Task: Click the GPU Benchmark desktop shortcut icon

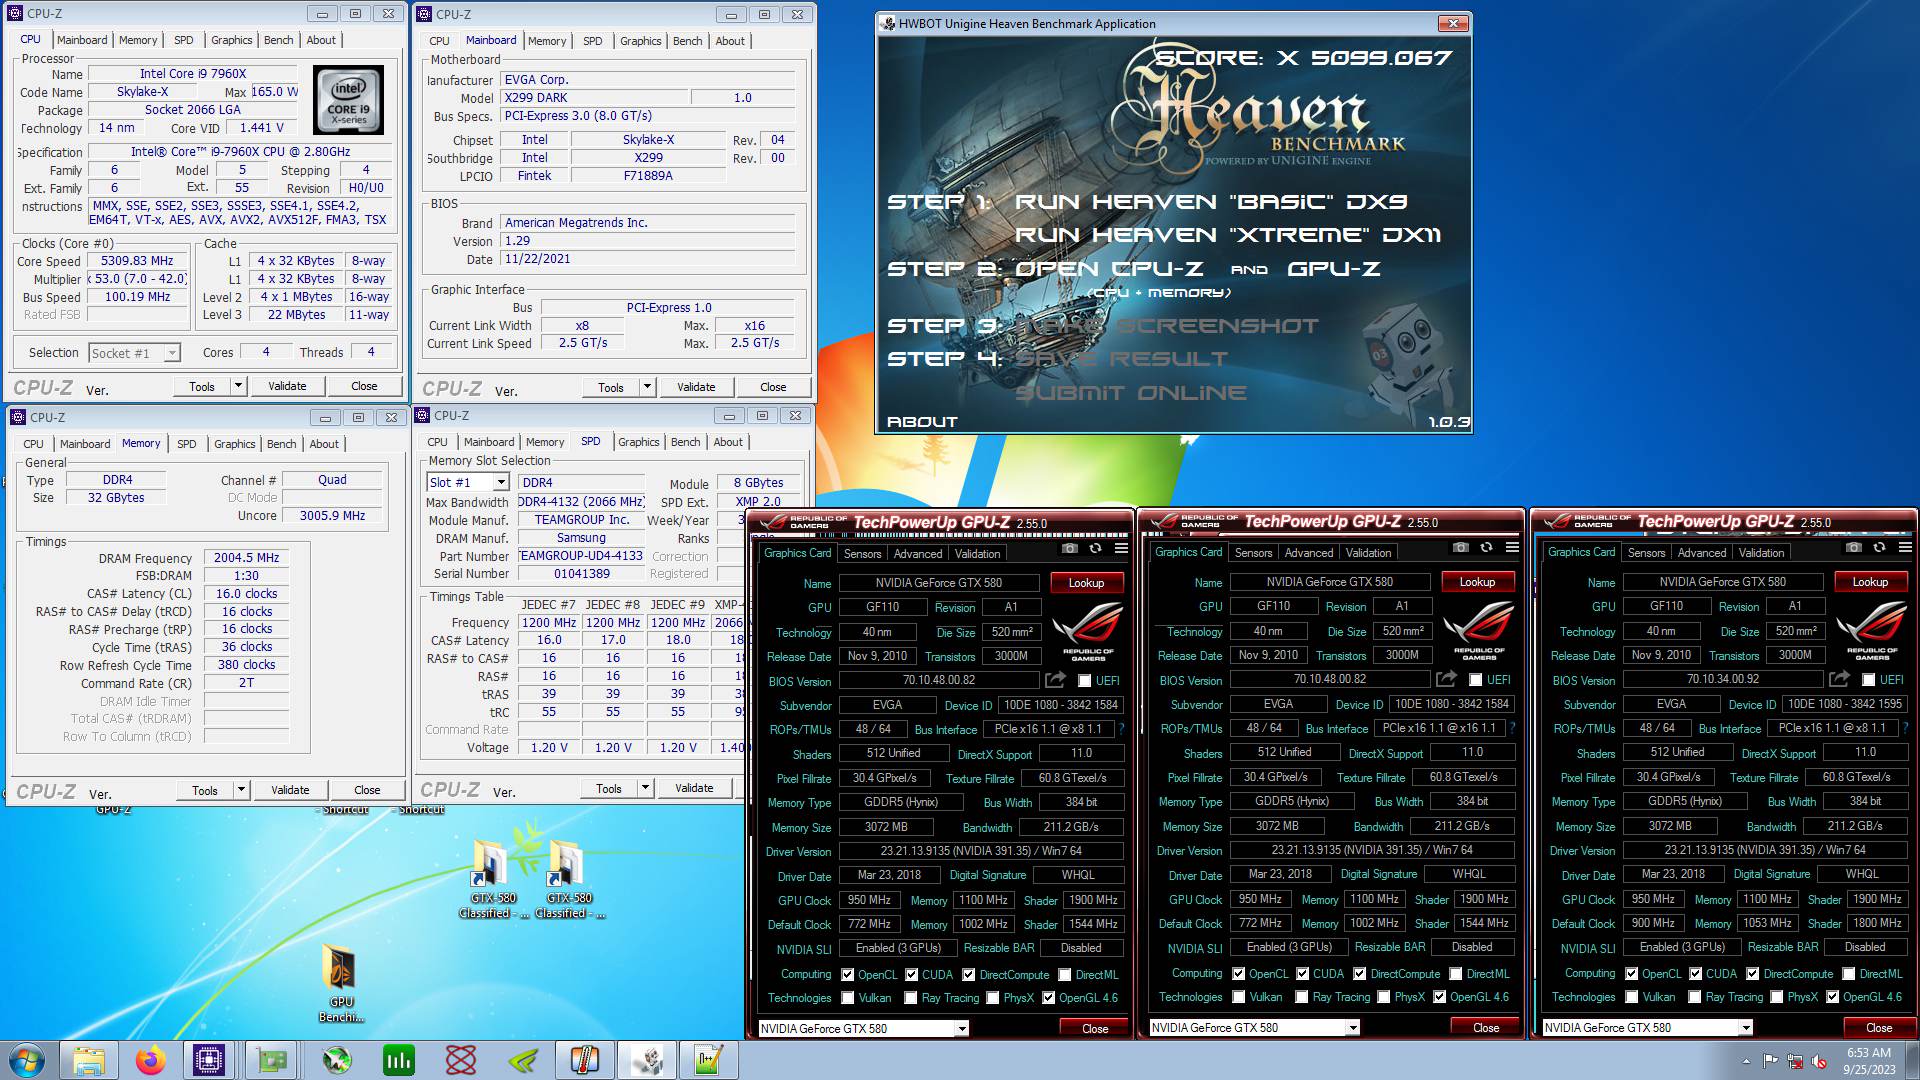Action: (341, 981)
